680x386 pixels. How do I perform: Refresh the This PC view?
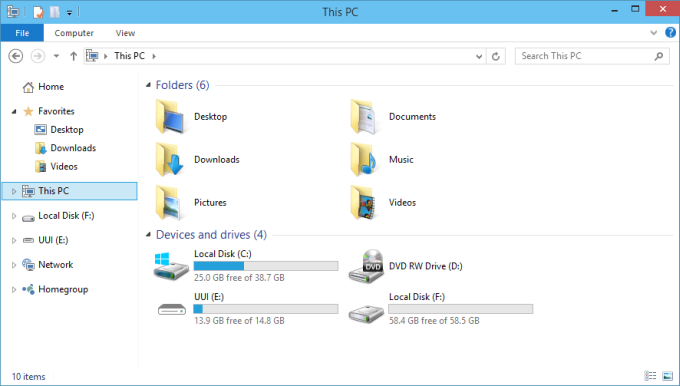(x=496, y=56)
